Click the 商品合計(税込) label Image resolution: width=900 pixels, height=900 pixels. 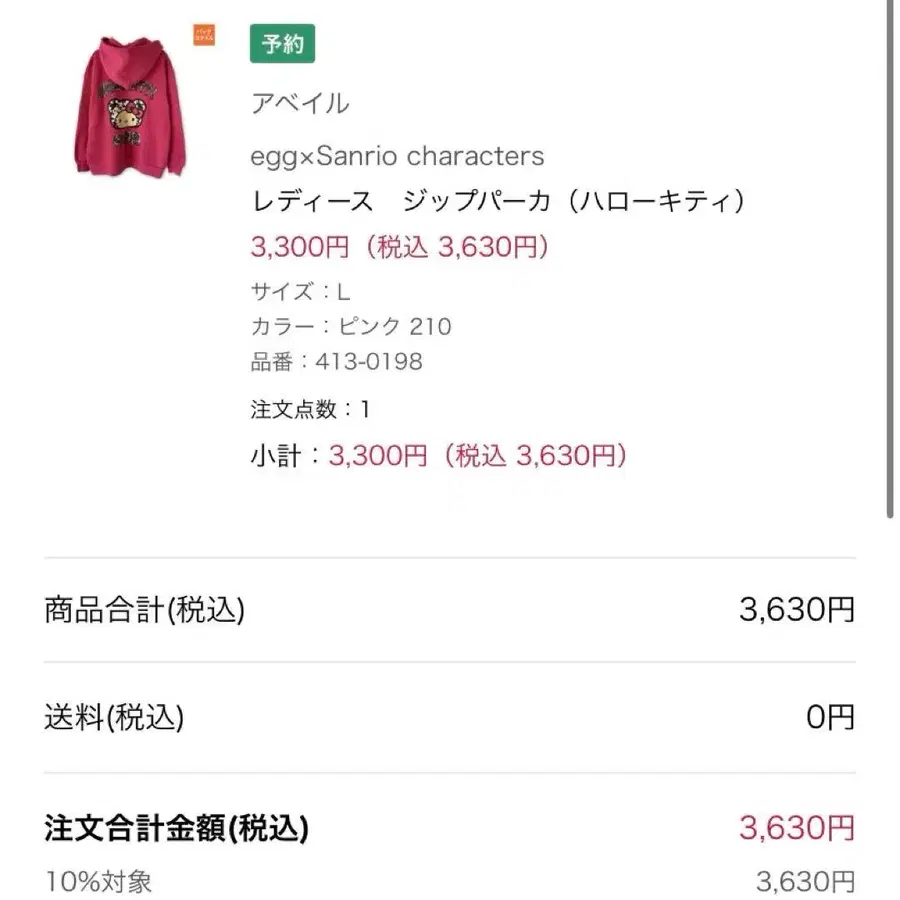145,610
